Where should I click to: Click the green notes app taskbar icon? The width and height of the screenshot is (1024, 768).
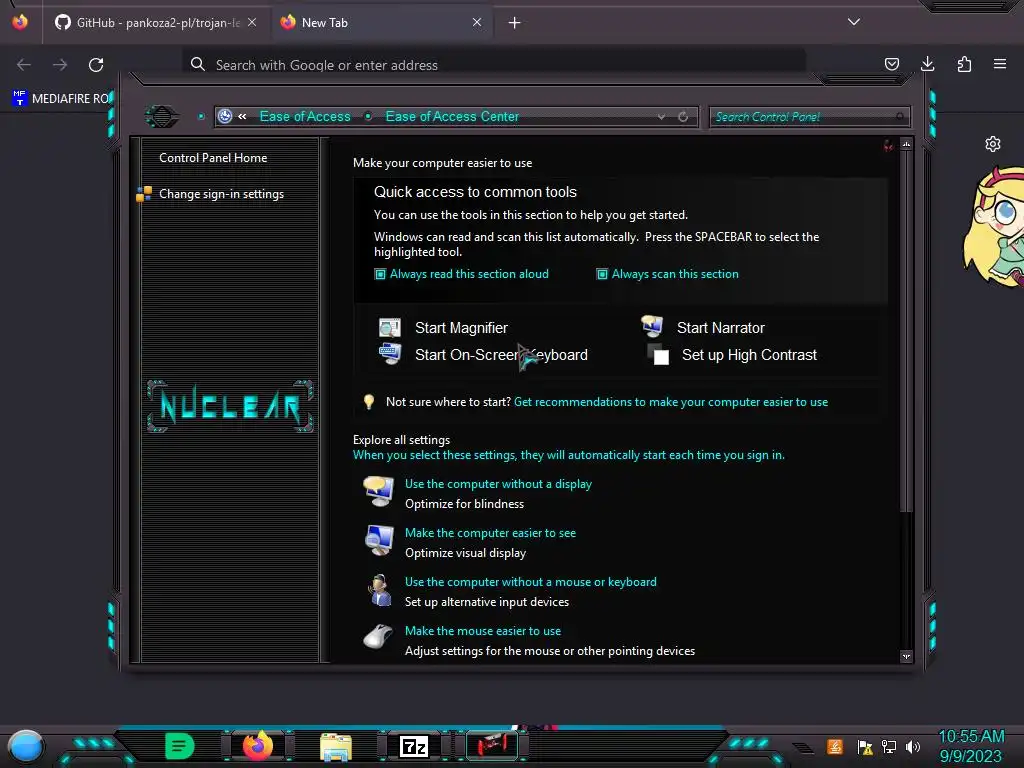pos(179,746)
